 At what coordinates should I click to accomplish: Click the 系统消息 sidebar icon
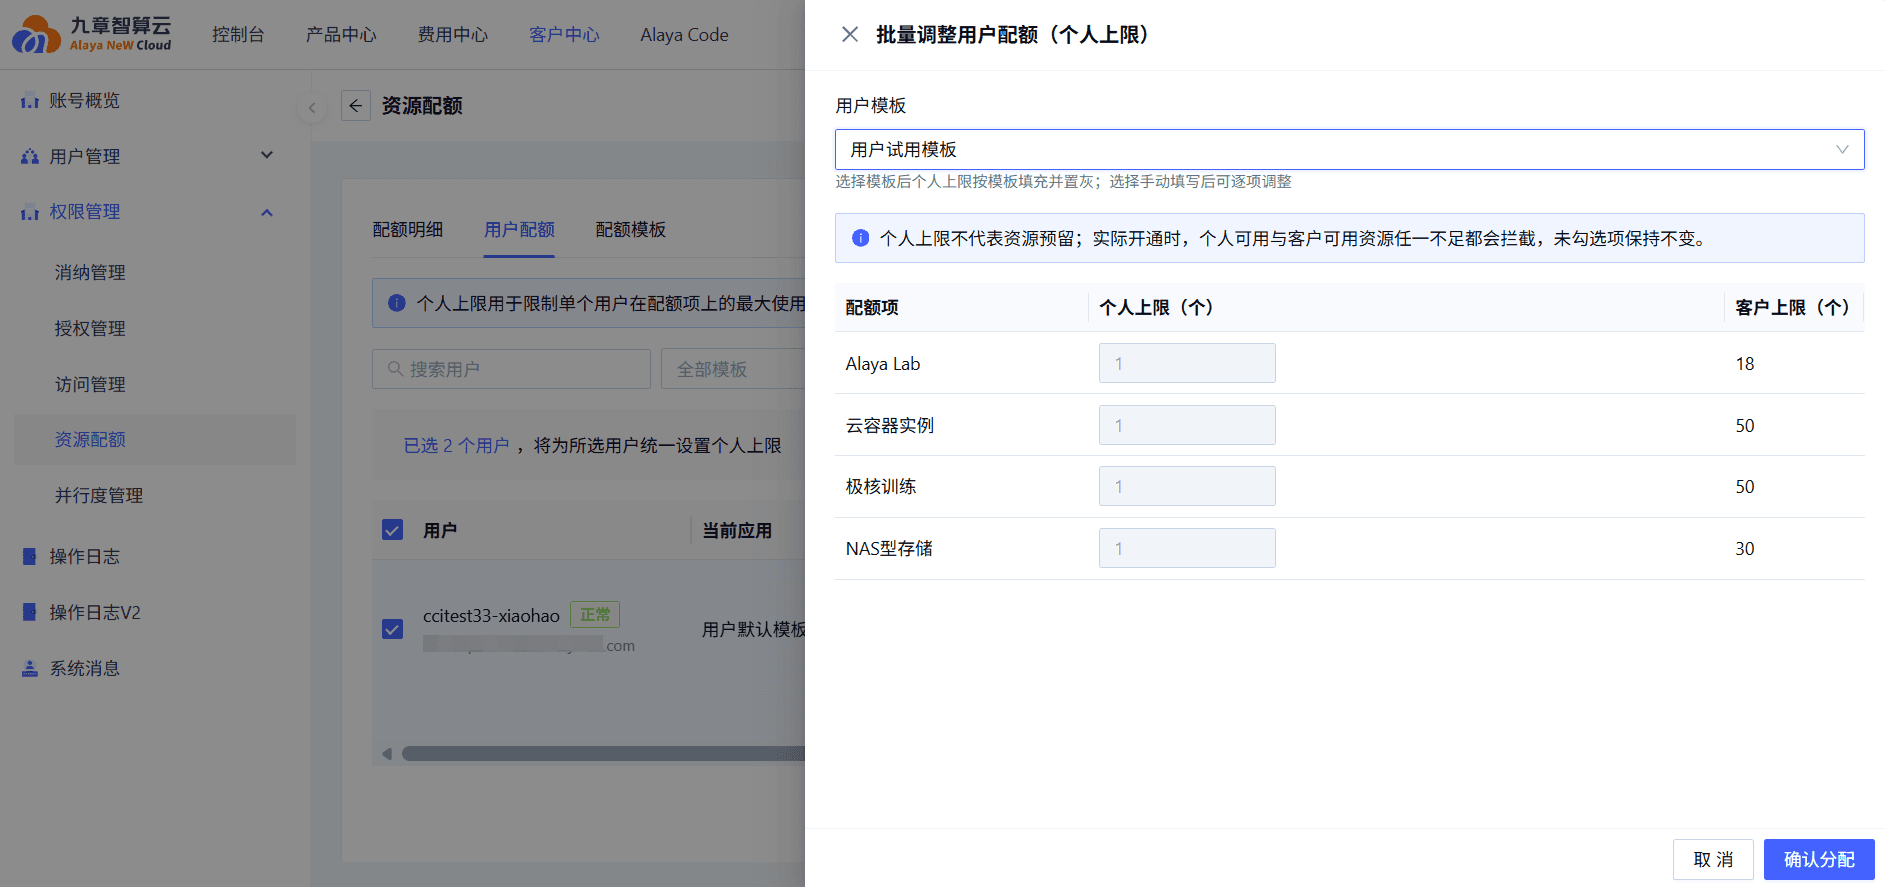pos(30,668)
